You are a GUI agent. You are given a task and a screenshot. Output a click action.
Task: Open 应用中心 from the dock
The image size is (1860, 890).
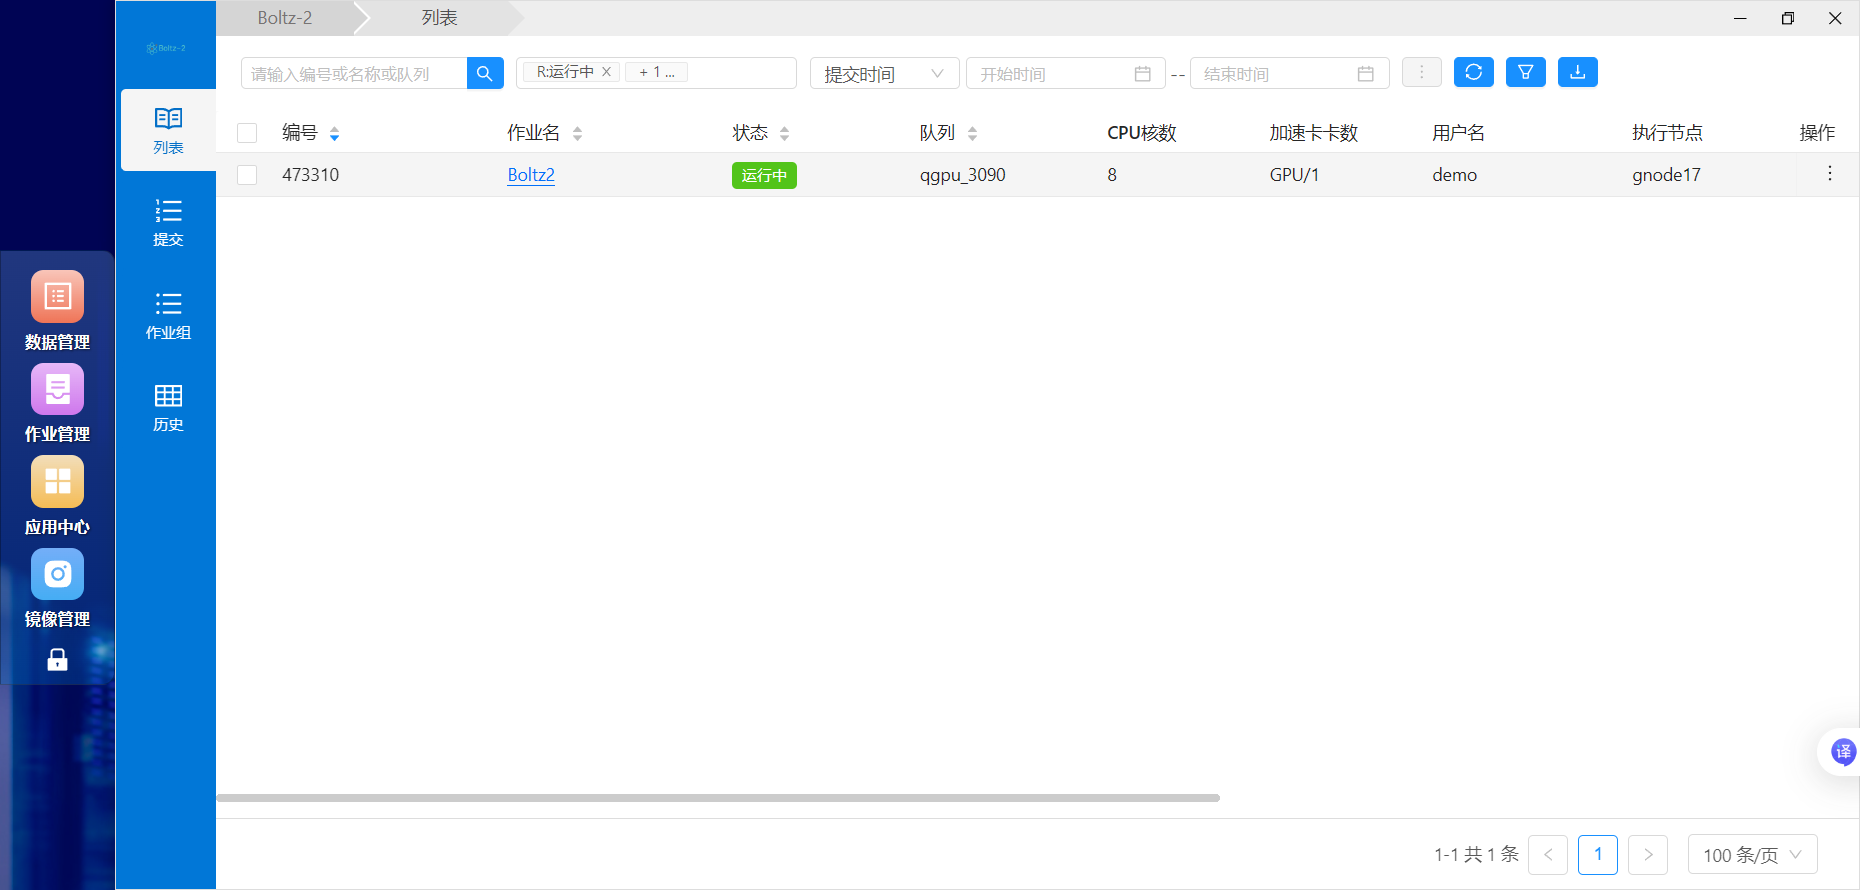(57, 496)
